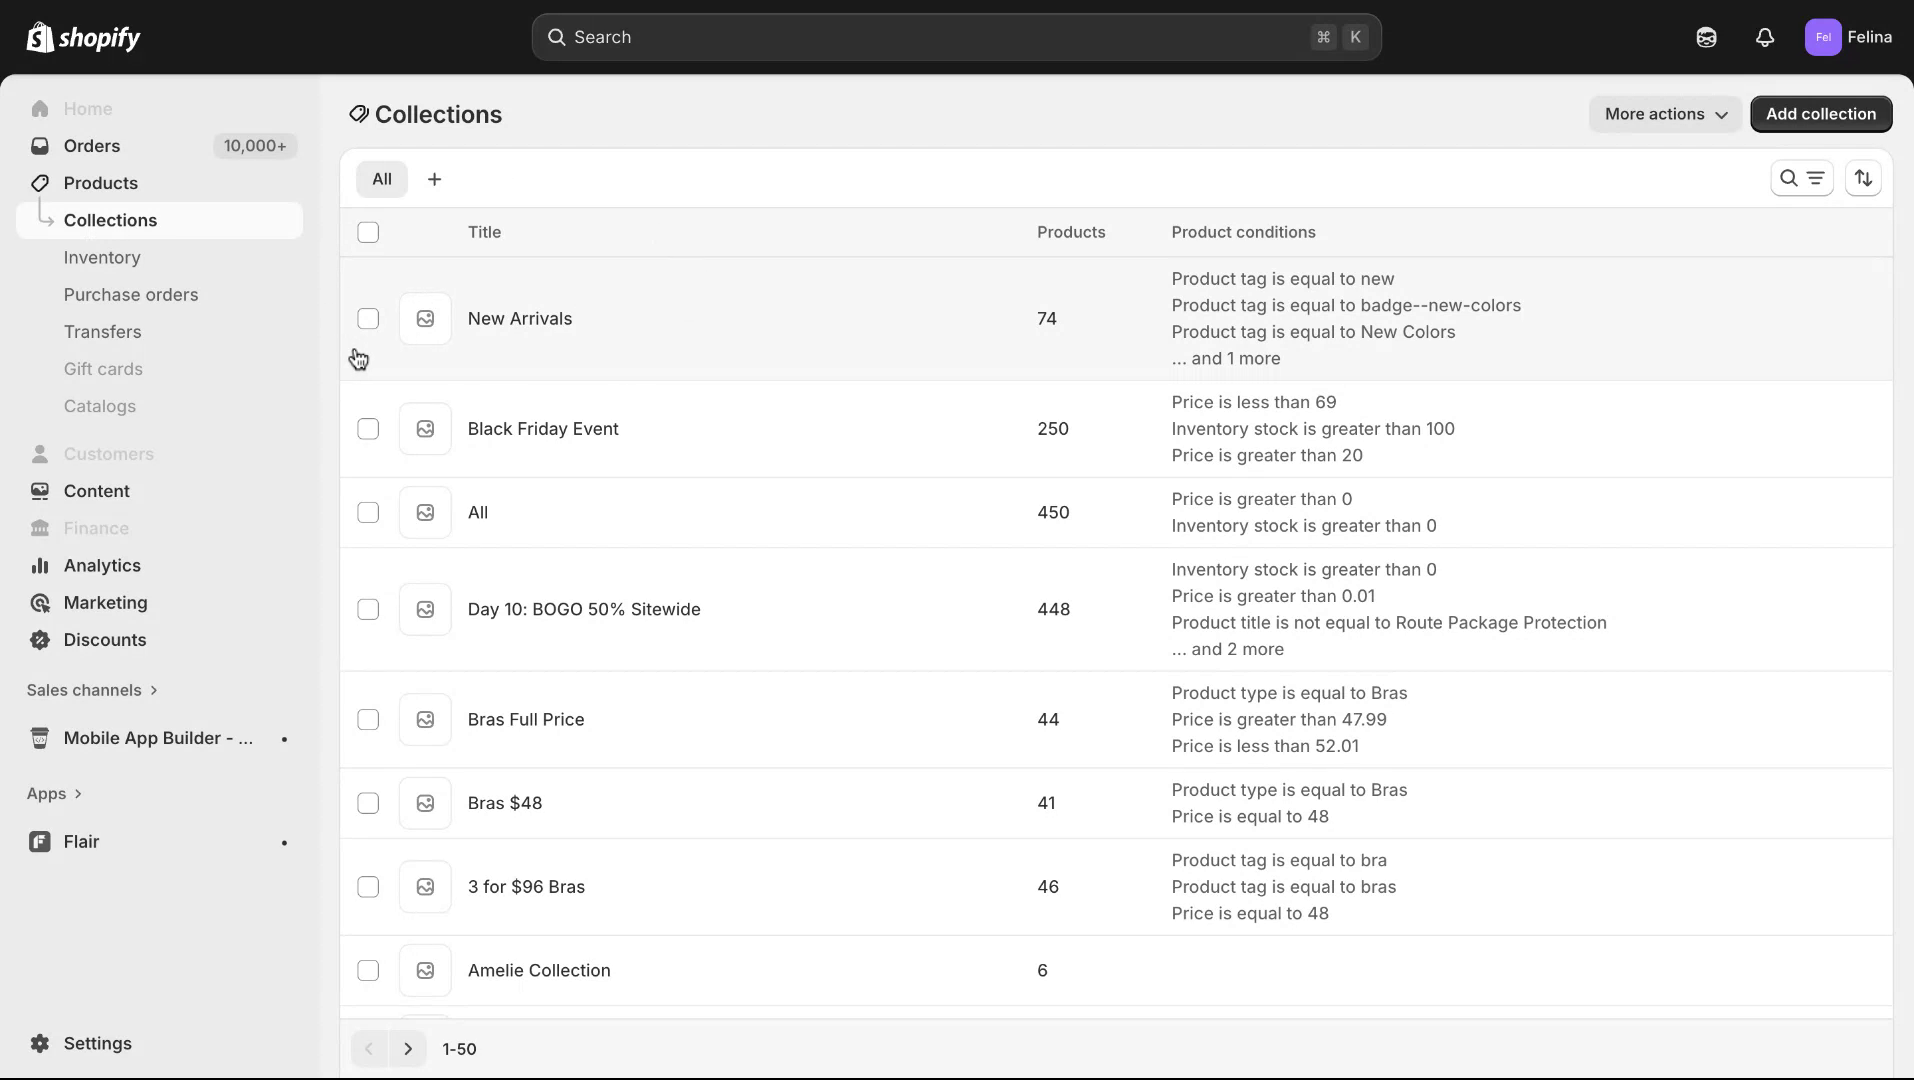Open the Bras Full Price collection
This screenshot has width=1914, height=1080.
pos(525,719)
